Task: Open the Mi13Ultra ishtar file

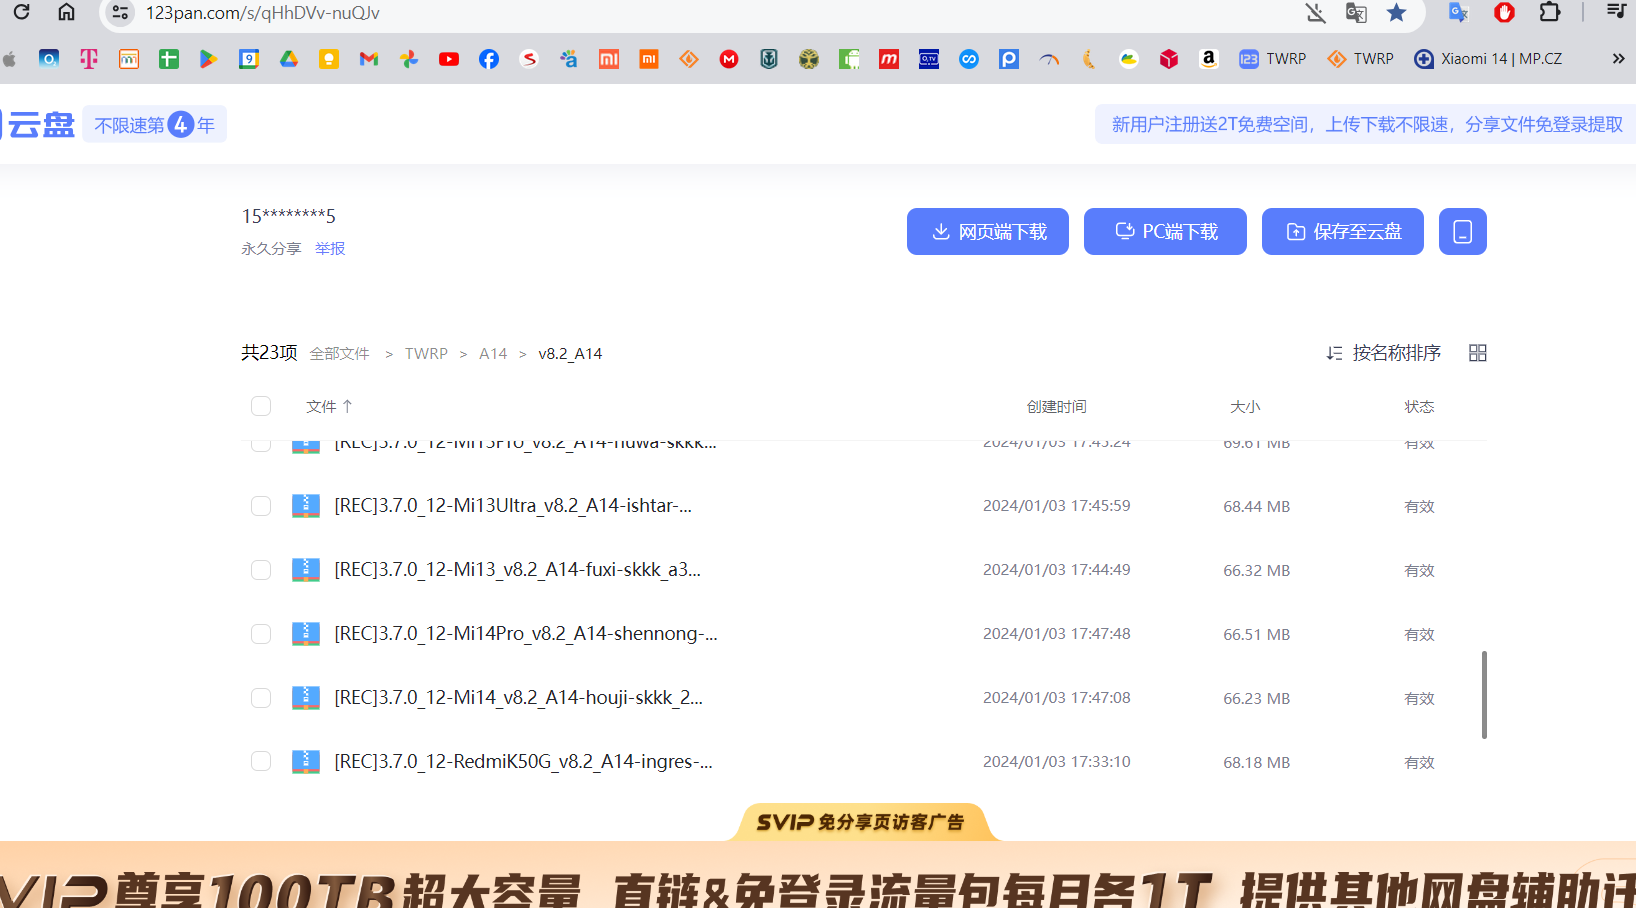Action: click(x=513, y=506)
